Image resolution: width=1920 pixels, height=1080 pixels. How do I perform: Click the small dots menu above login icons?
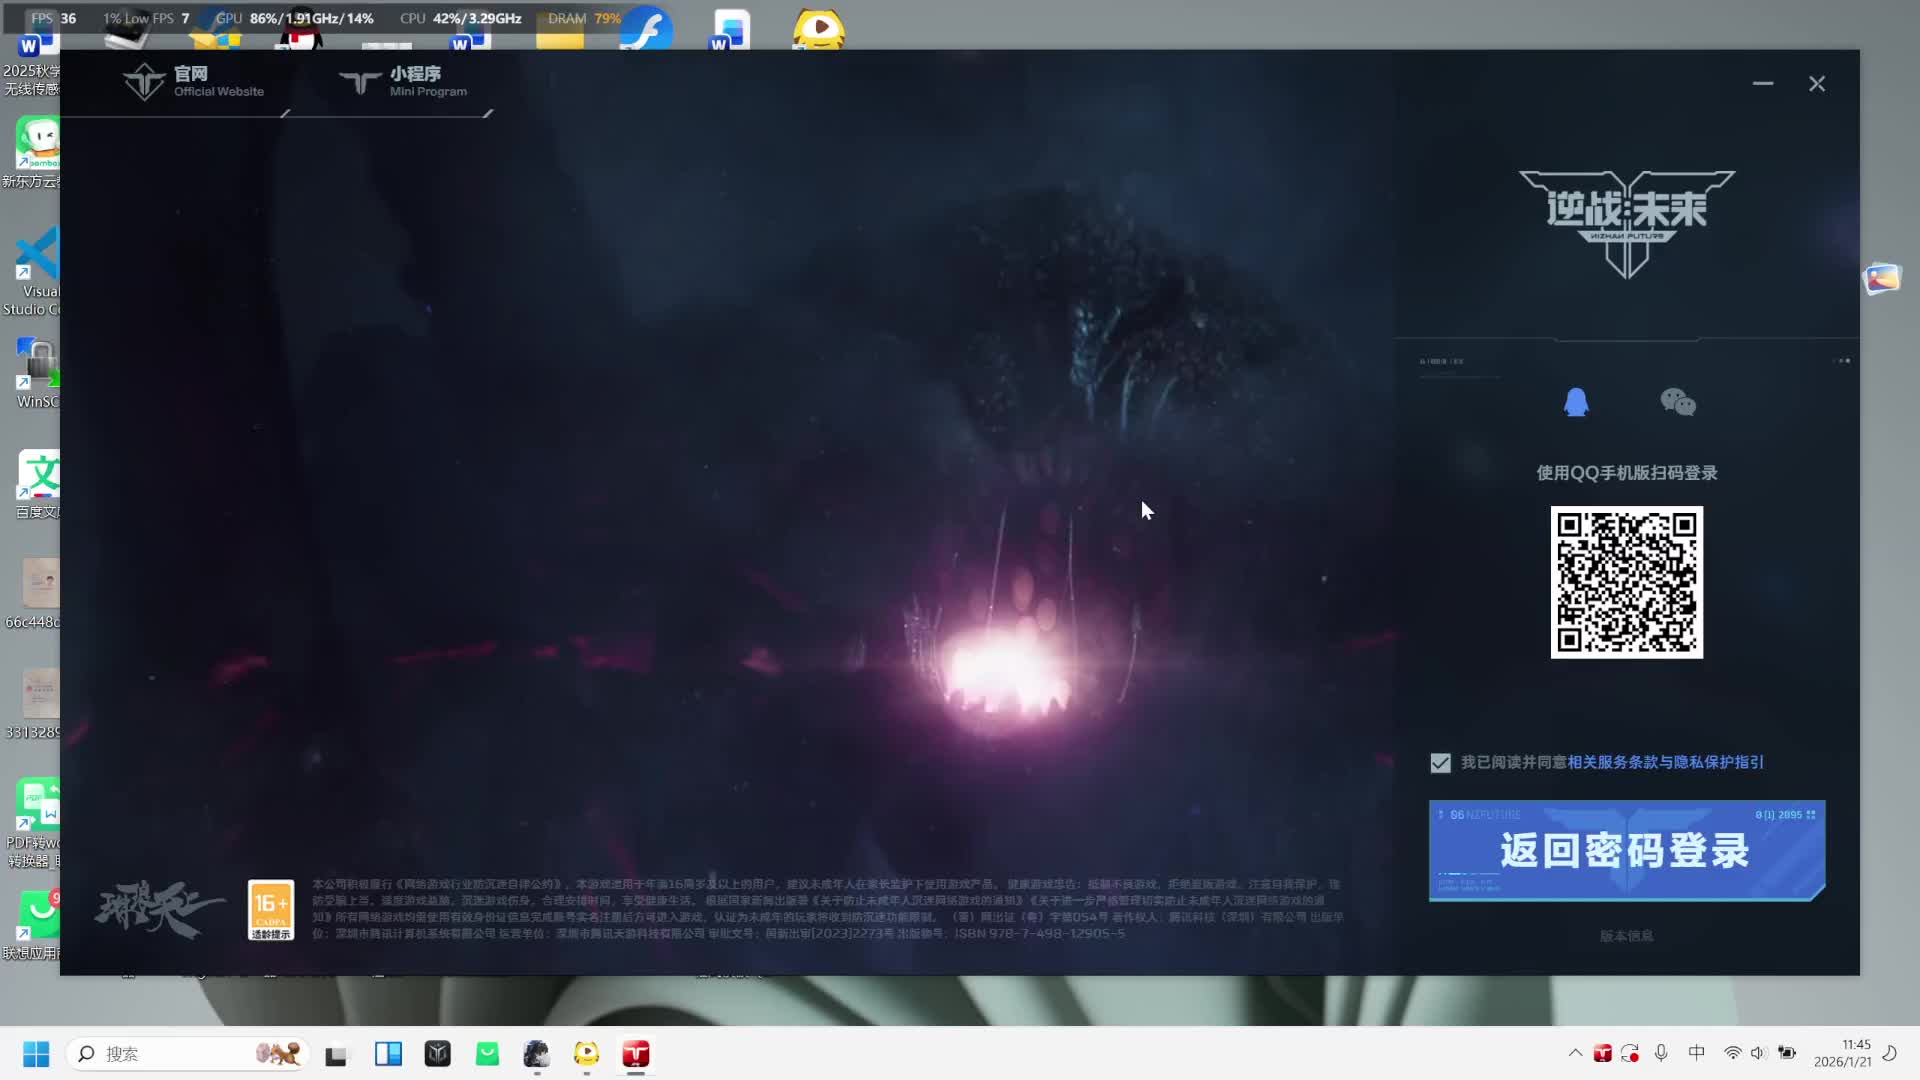pos(1842,361)
